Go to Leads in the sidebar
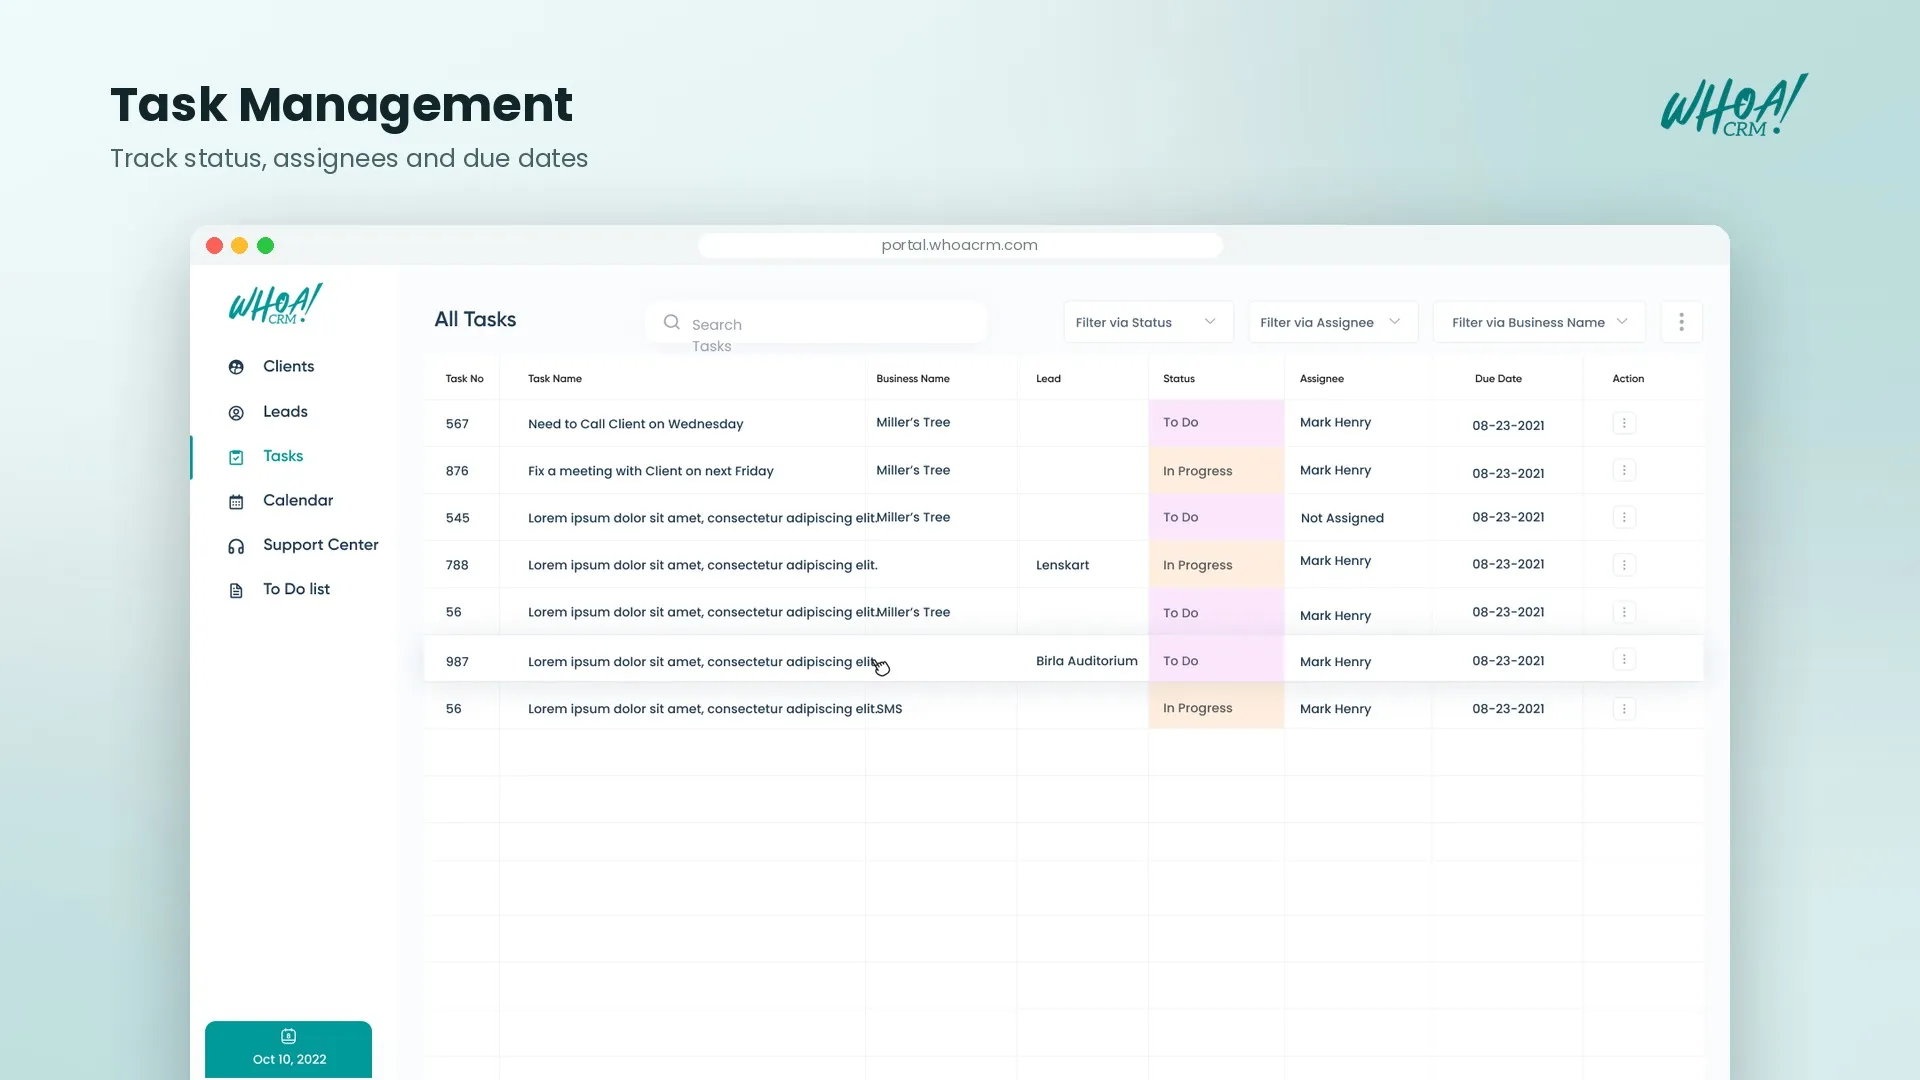The width and height of the screenshot is (1920, 1080). click(285, 411)
